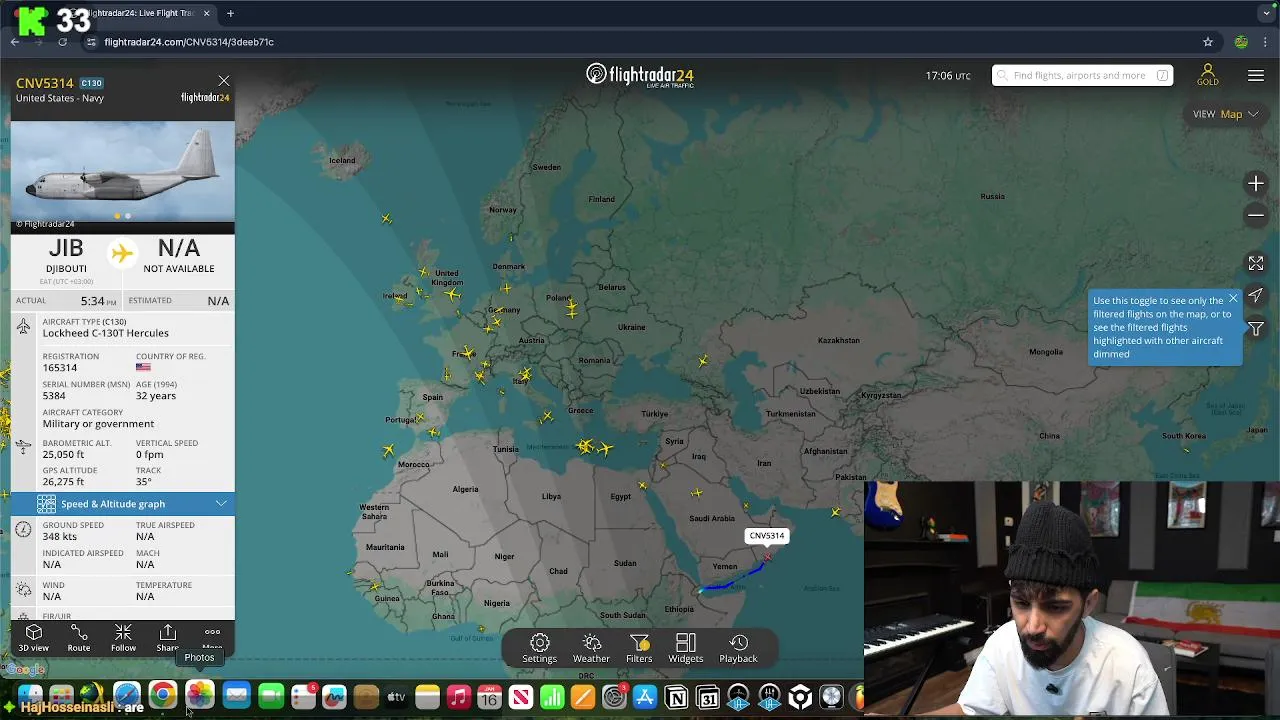Open Photos app from the Dock
The width and height of the screenshot is (1280, 720).
(199, 696)
